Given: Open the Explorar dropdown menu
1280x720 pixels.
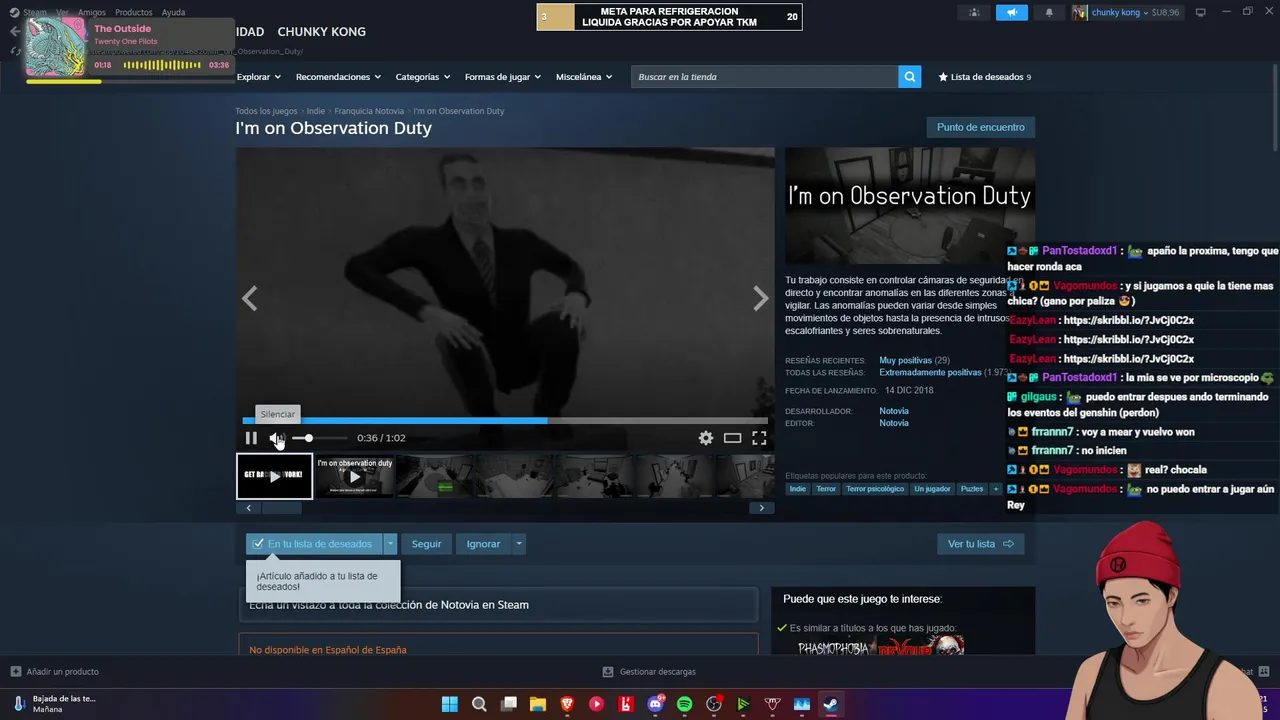Looking at the screenshot, I should coord(258,77).
